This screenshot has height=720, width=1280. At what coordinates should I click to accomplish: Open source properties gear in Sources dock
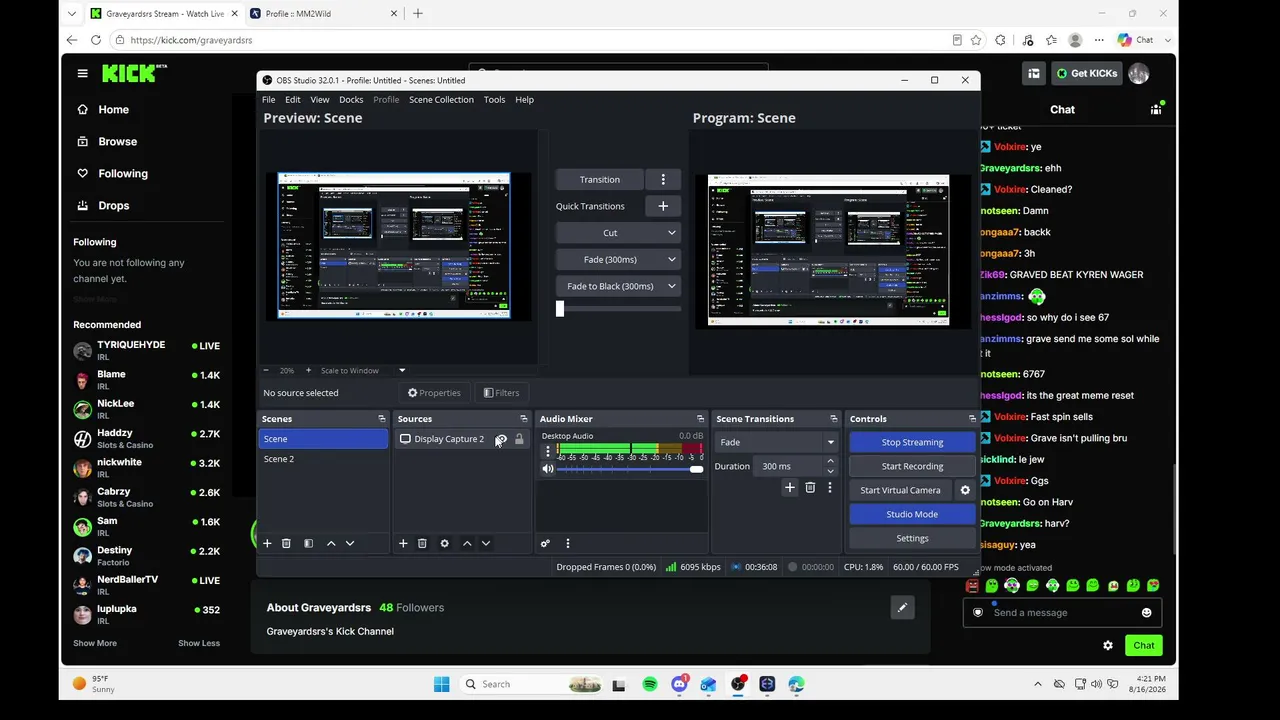445,543
